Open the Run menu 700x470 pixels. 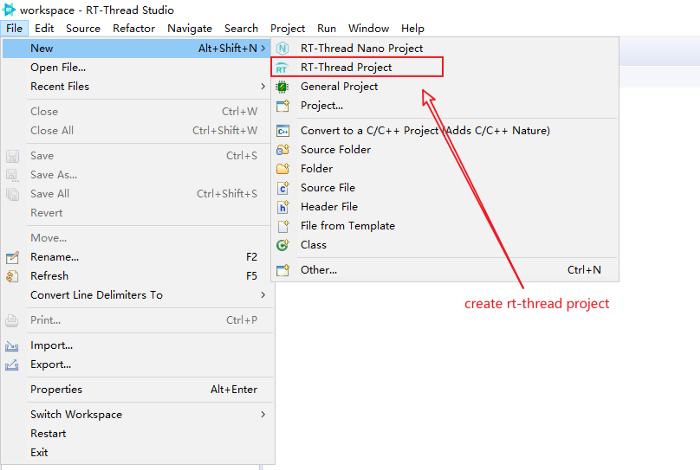(x=326, y=29)
